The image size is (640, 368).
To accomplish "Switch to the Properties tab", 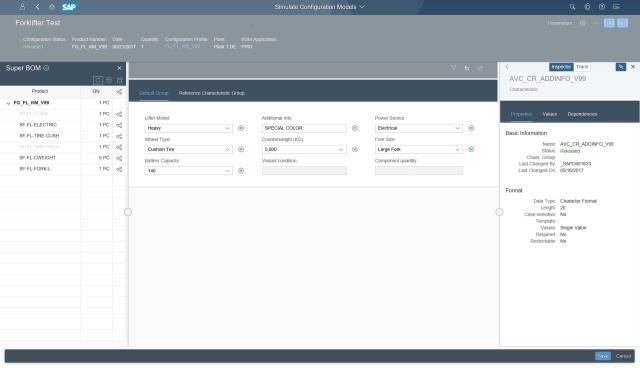I will tap(521, 114).
